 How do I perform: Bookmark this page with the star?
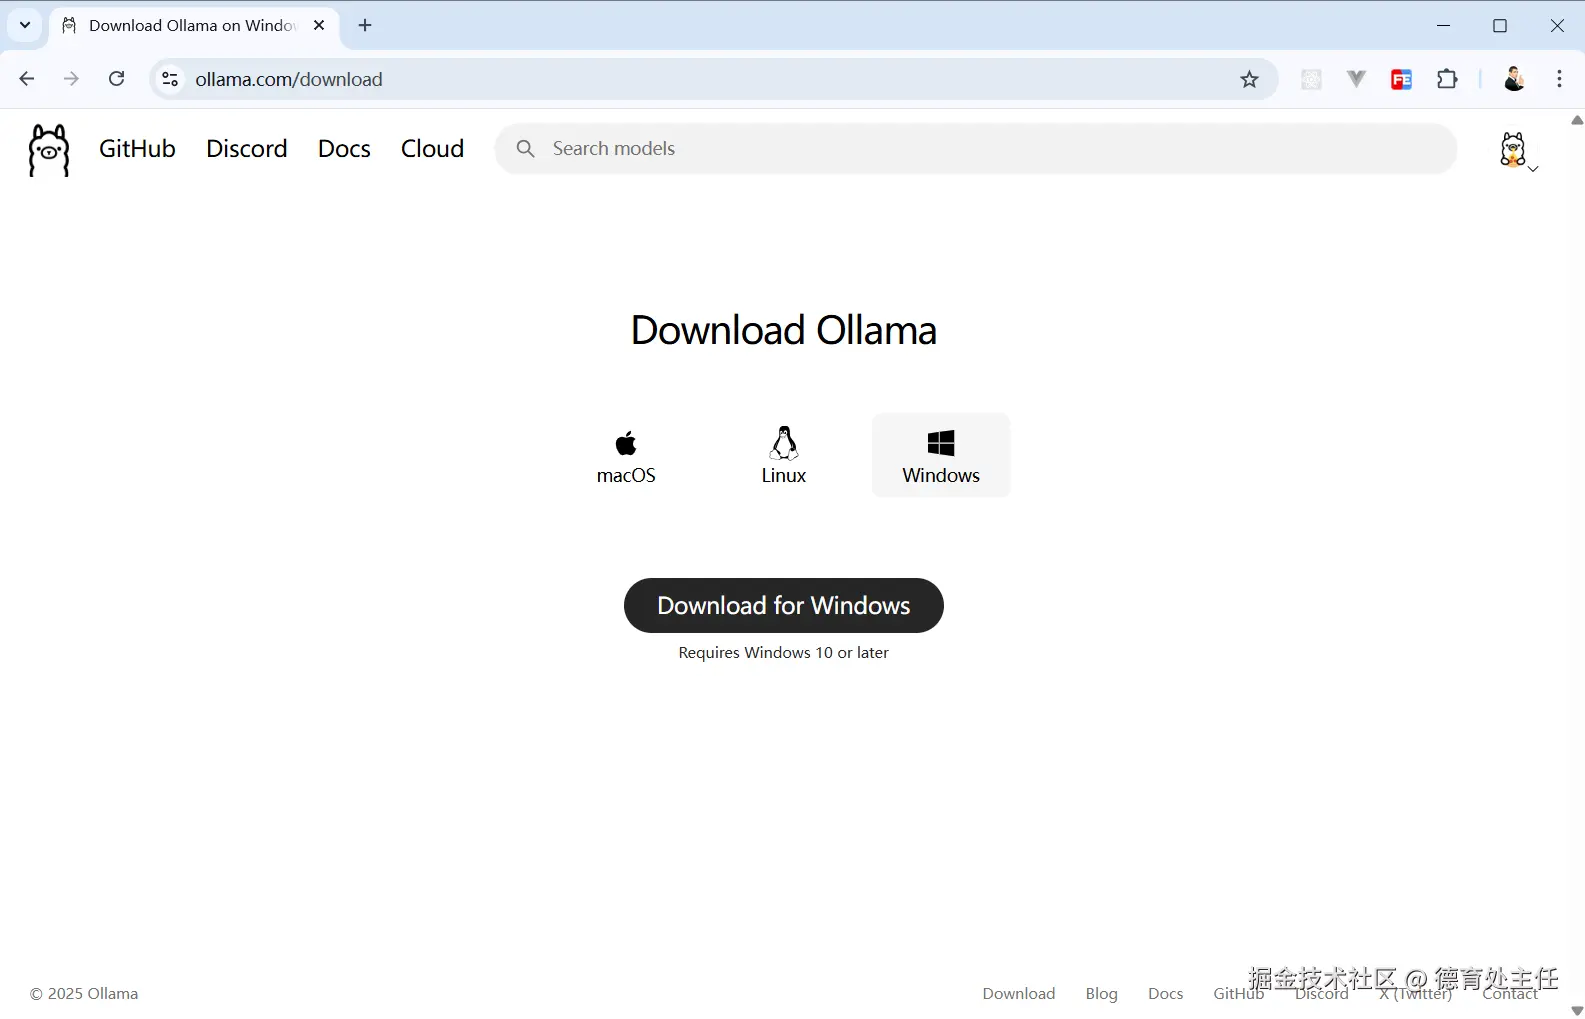1249,79
